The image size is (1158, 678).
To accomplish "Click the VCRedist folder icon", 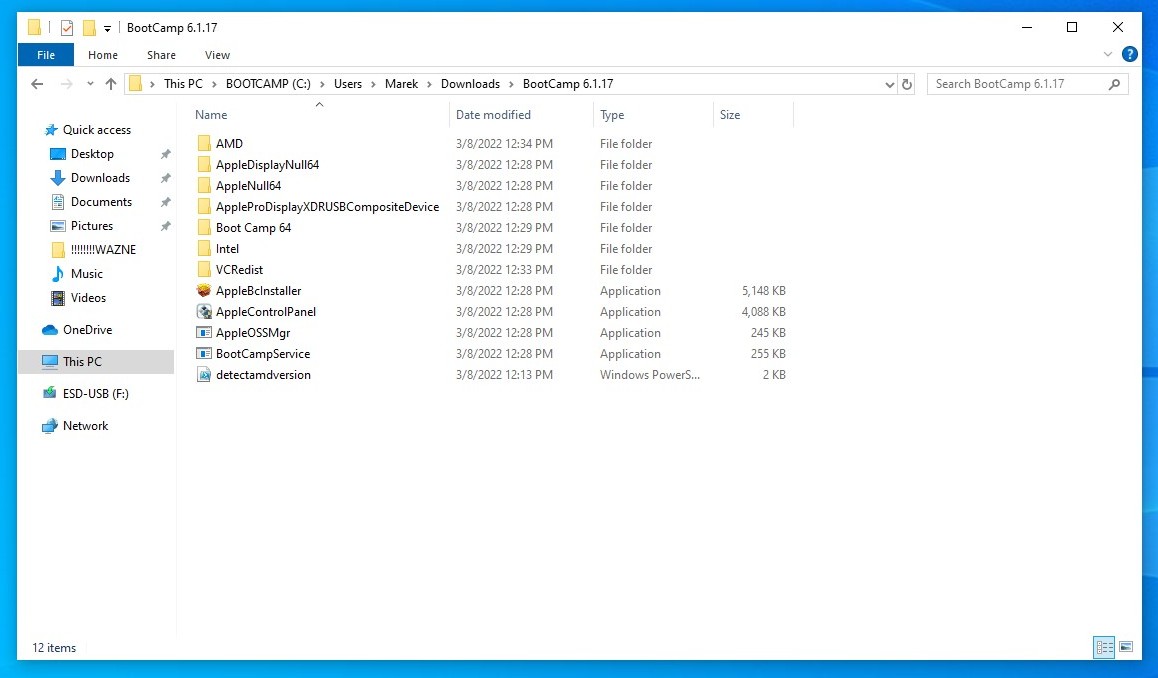I will pos(204,270).
